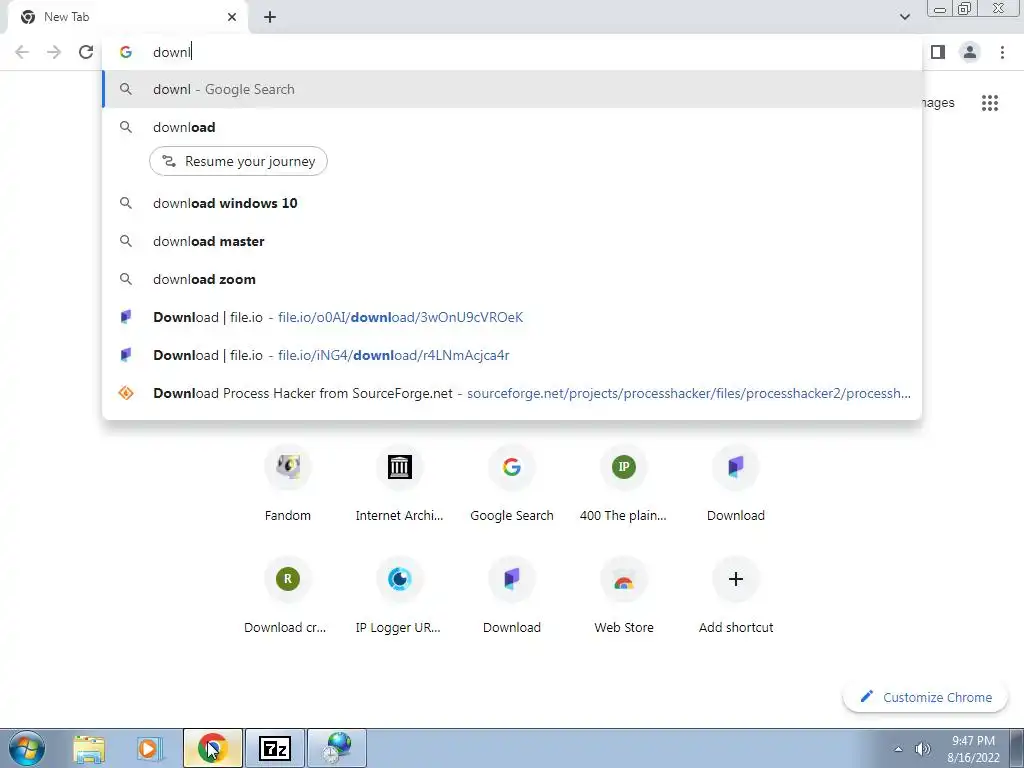Open the Windows Start menu
Image resolution: width=1024 pixels, height=768 pixels.
26,748
